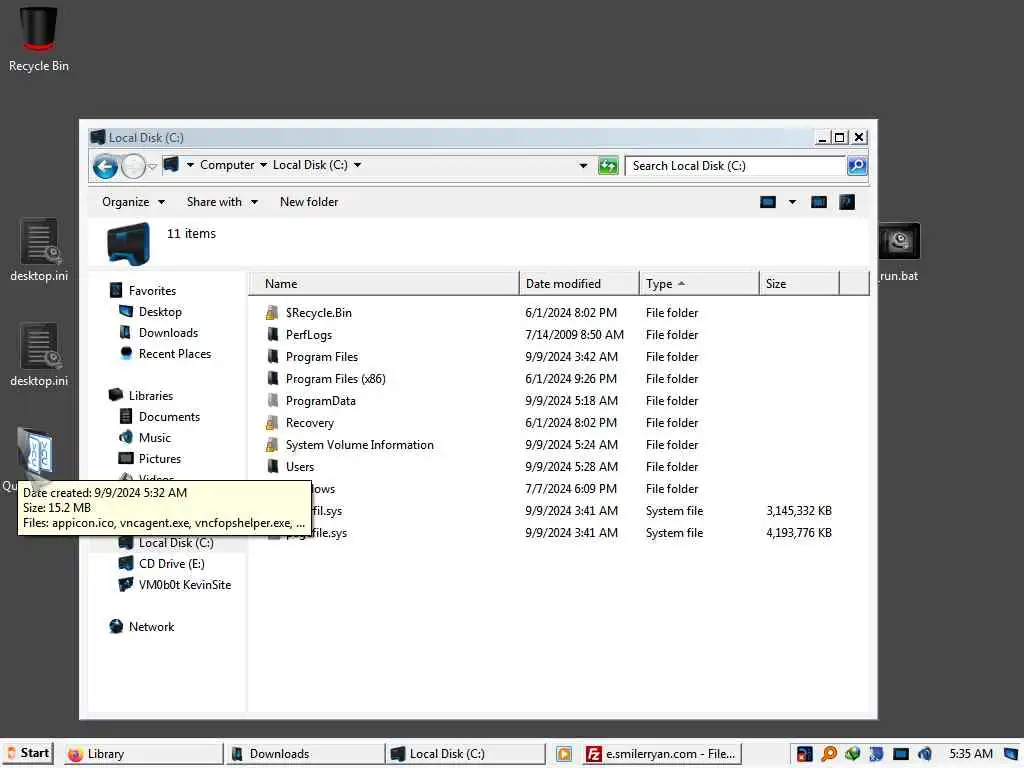Click the Help icon in toolbar
This screenshot has height=768, width=1024.
847,202
